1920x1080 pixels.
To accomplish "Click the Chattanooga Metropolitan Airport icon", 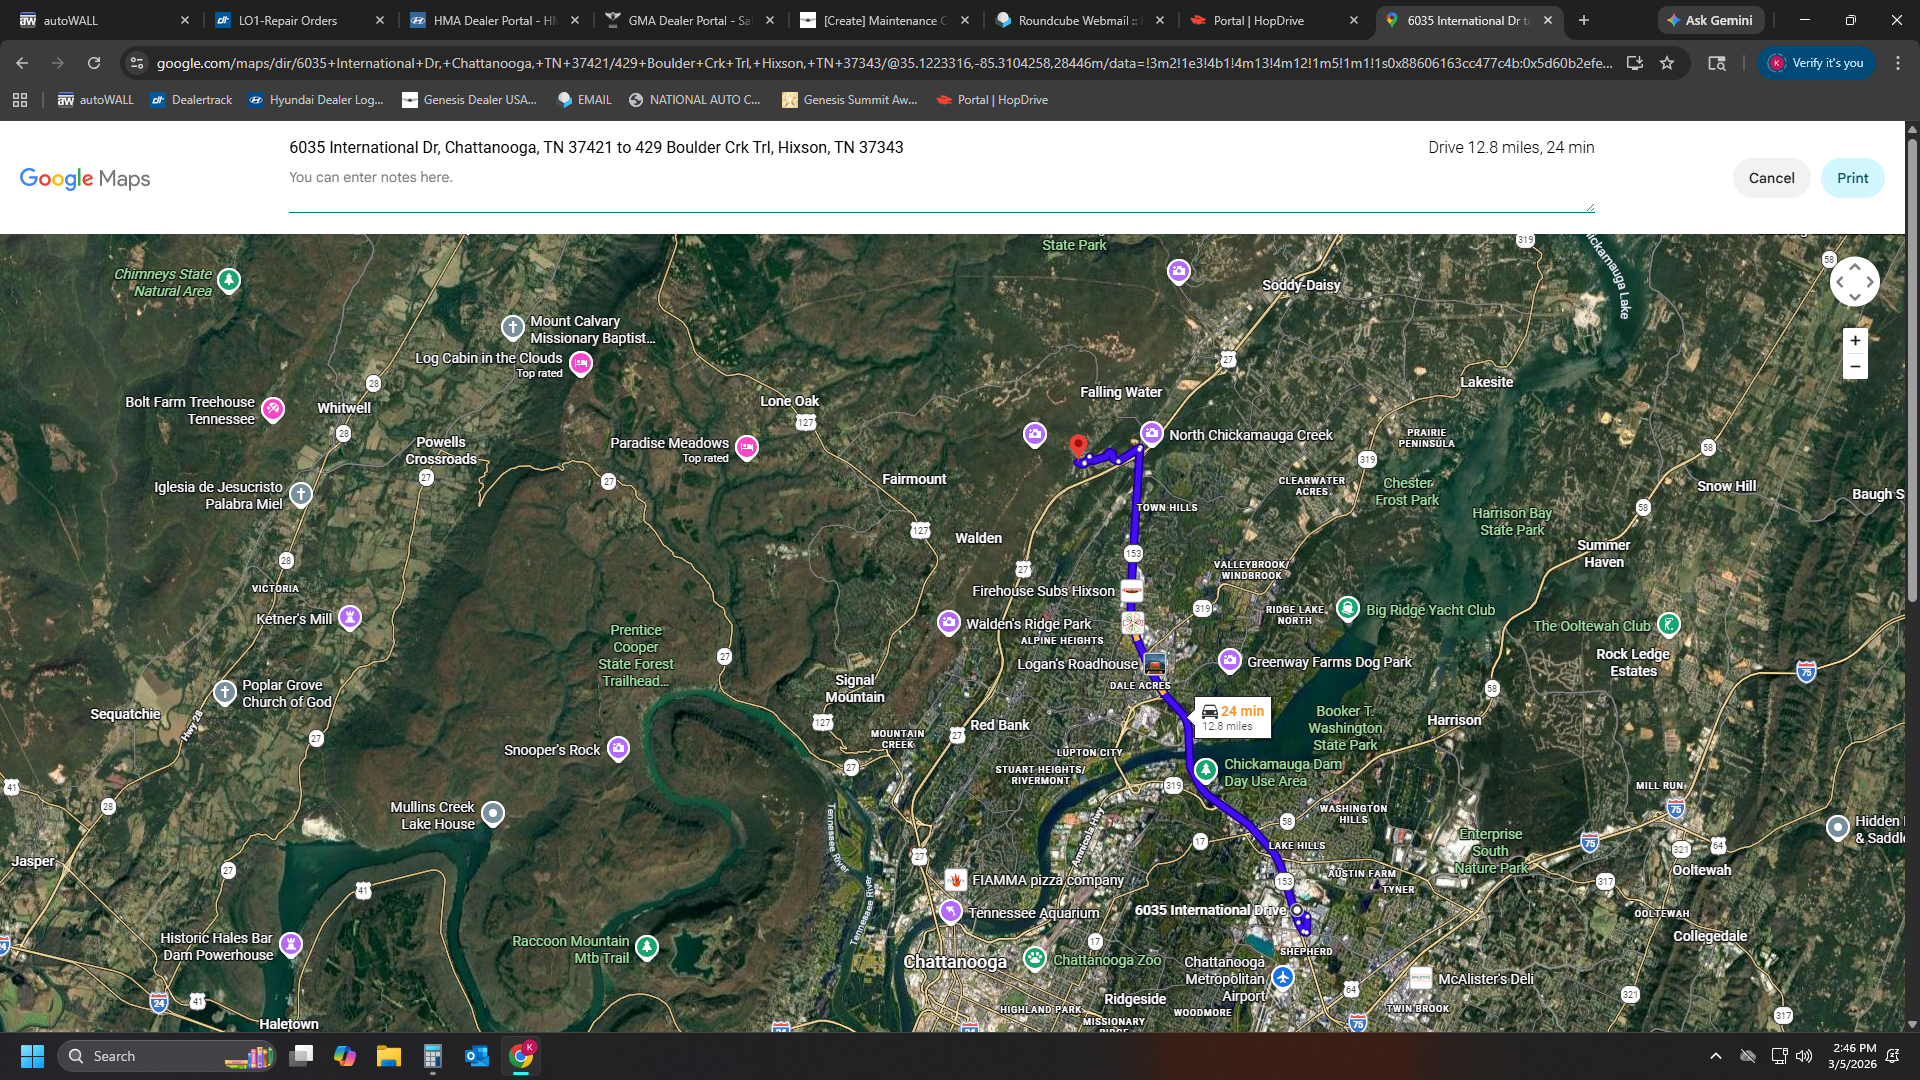I will (1283, 977).
